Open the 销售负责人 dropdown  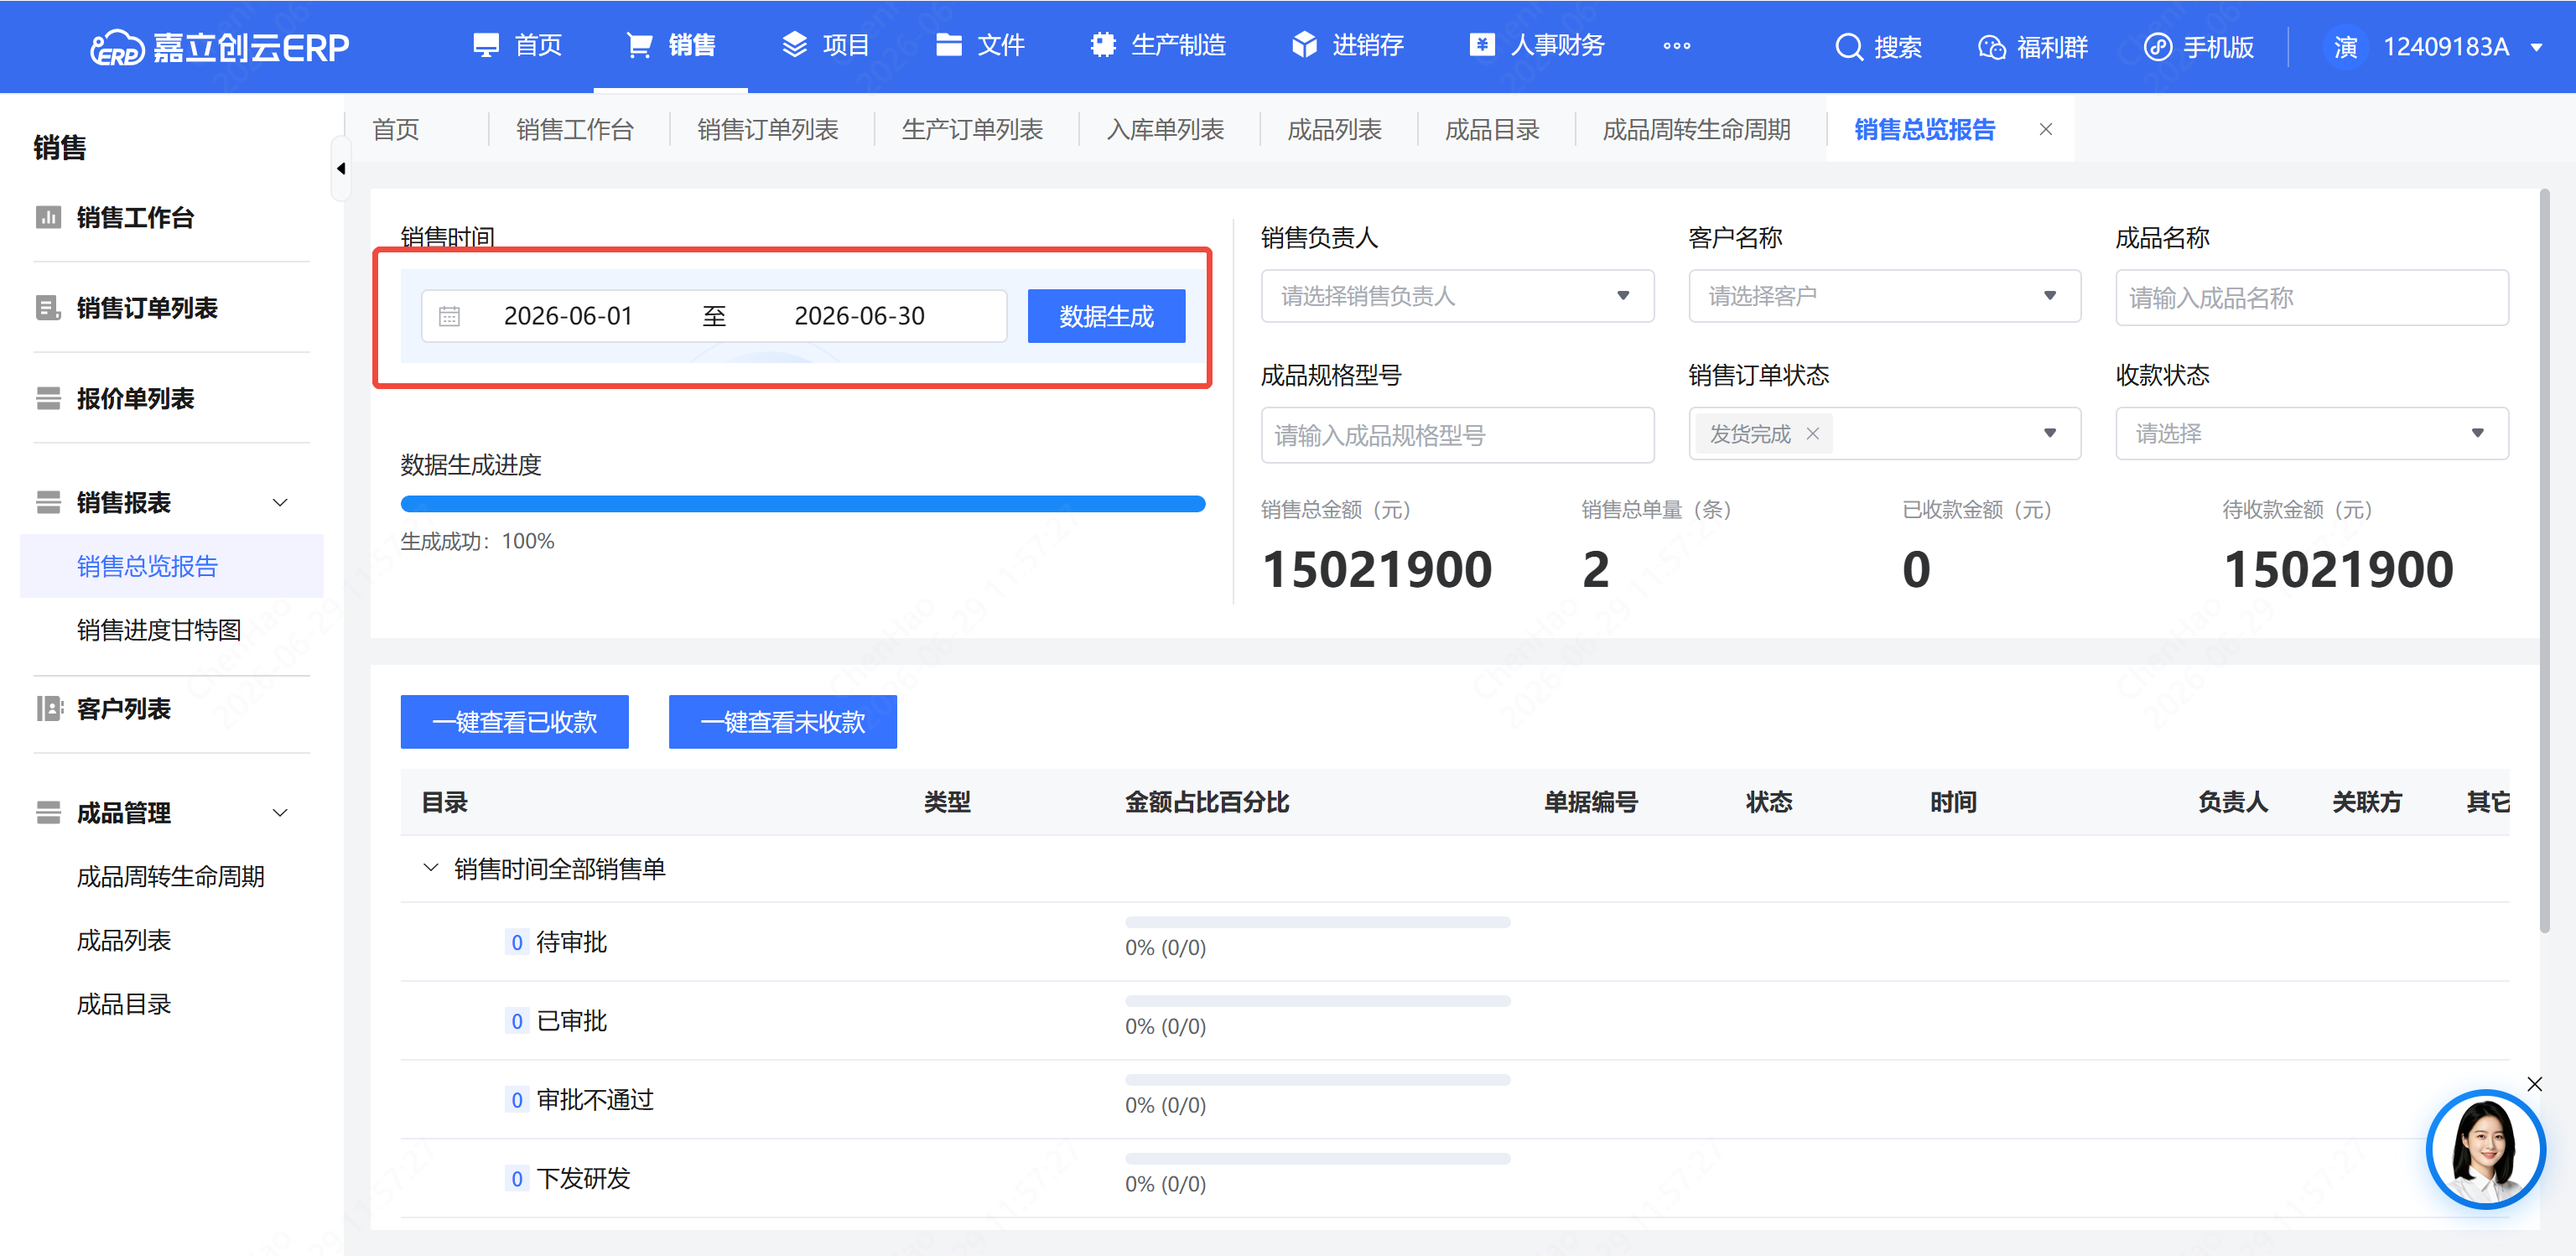pos(1457,295)
